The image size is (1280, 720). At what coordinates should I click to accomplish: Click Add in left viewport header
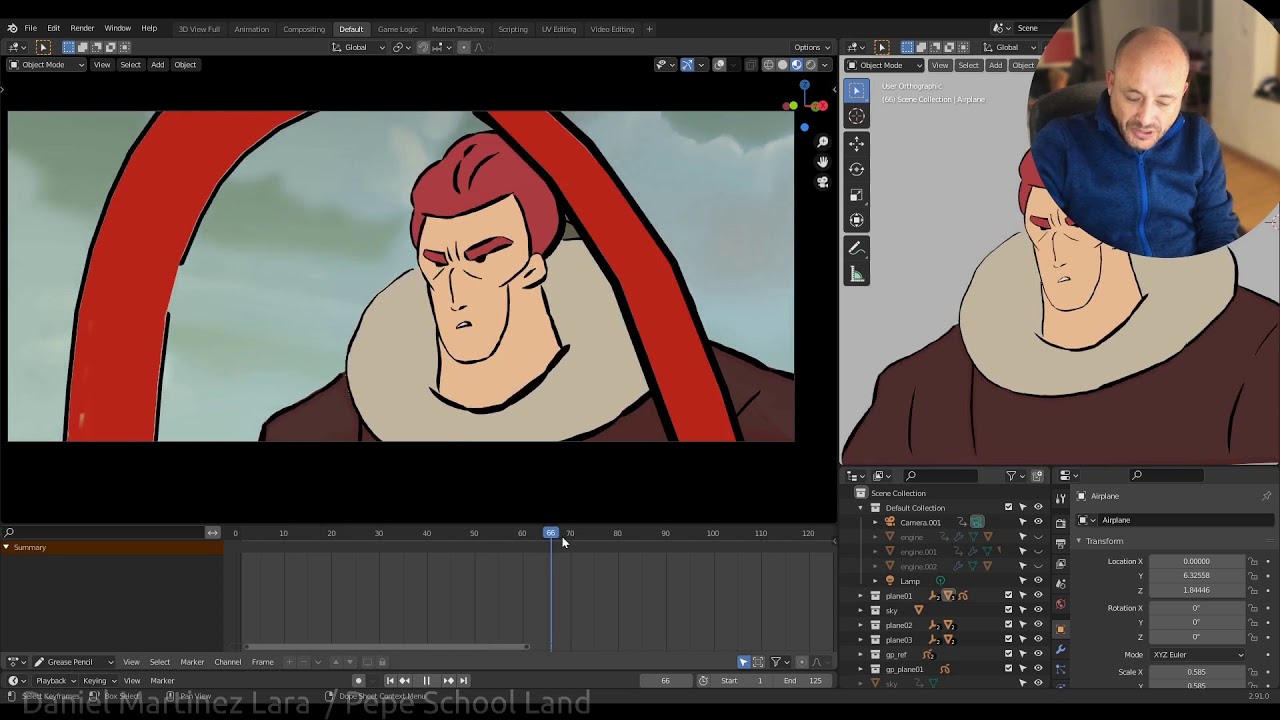[157, 65]
